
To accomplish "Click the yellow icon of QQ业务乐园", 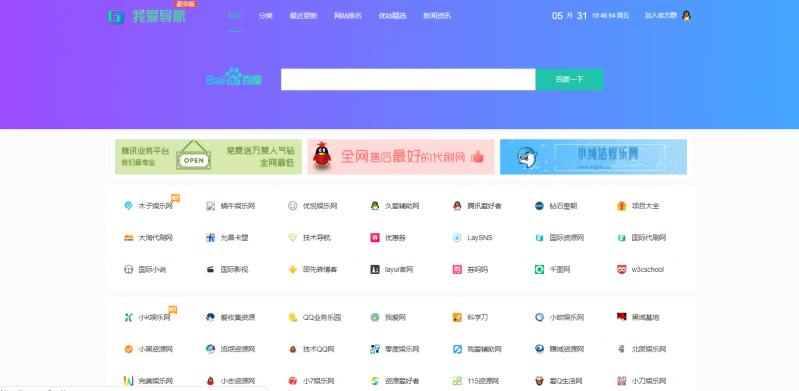I will [292, 318].
